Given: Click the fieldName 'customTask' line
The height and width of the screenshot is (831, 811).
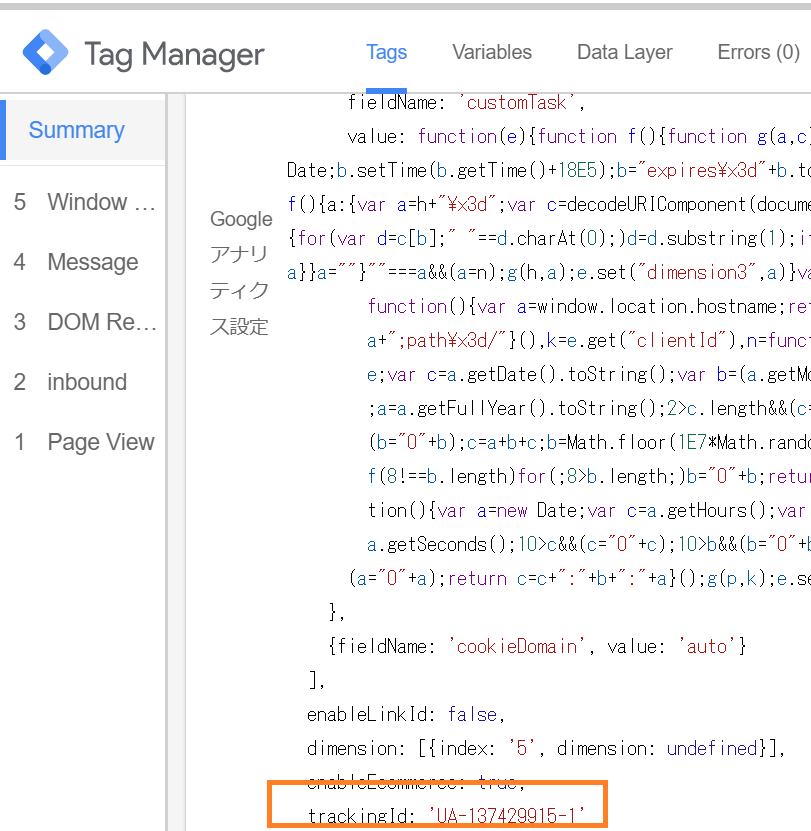Looking at the screenshot, I should tap(465, 102).
